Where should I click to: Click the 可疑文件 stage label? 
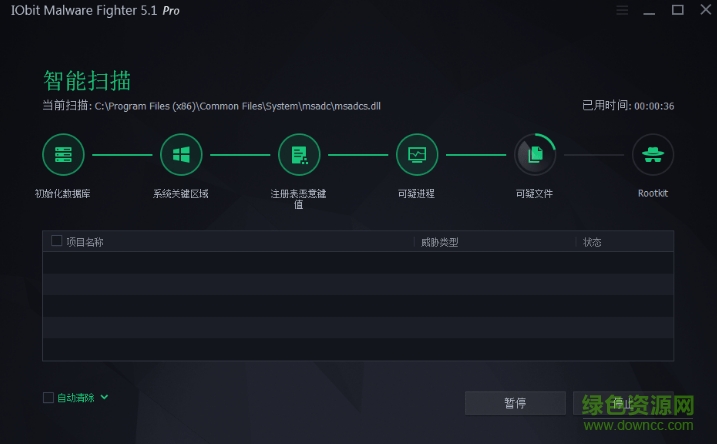[534, 194]
